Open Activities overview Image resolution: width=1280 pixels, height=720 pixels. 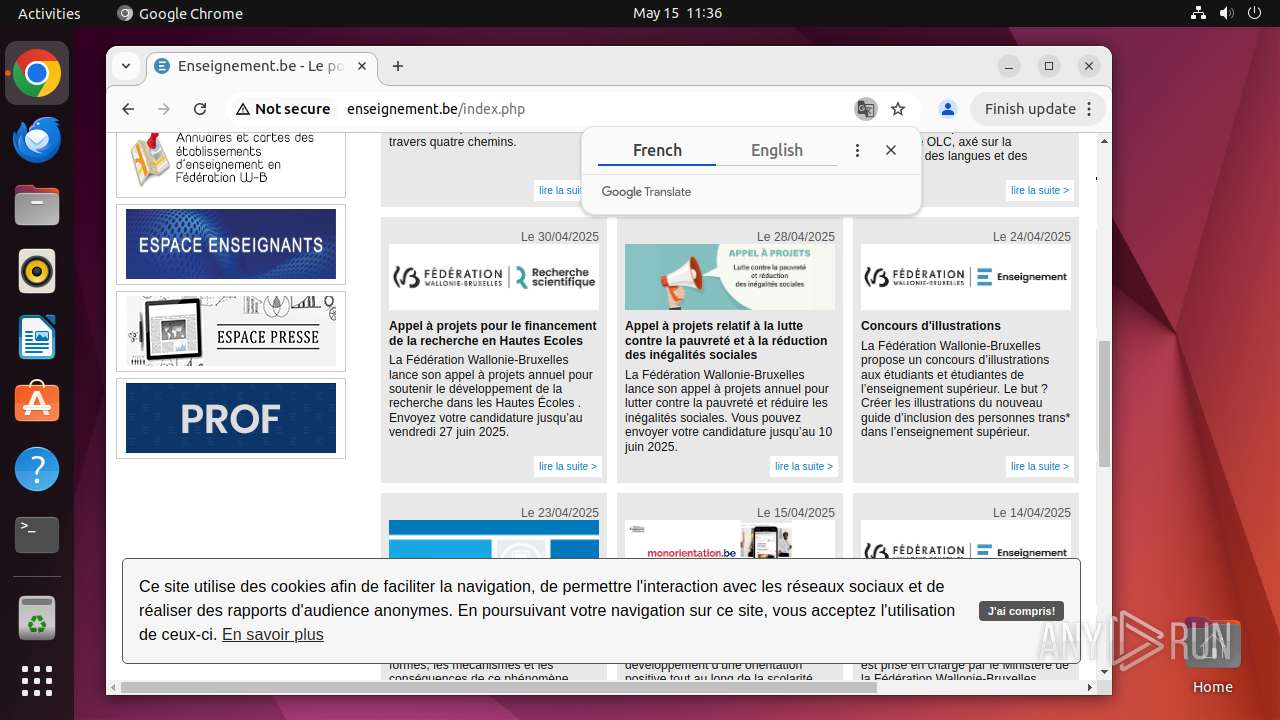click(x=49, y=13)
